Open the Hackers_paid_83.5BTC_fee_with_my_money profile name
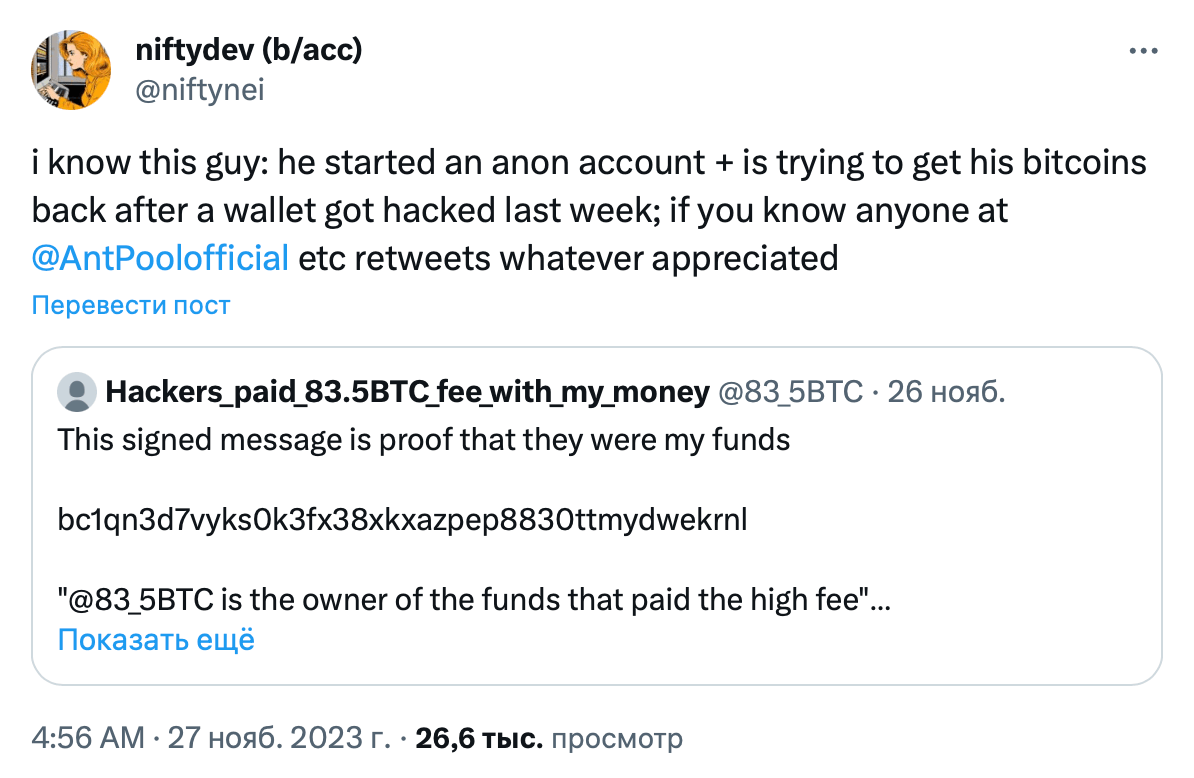Screen dimensions: 1194x778 407,393
